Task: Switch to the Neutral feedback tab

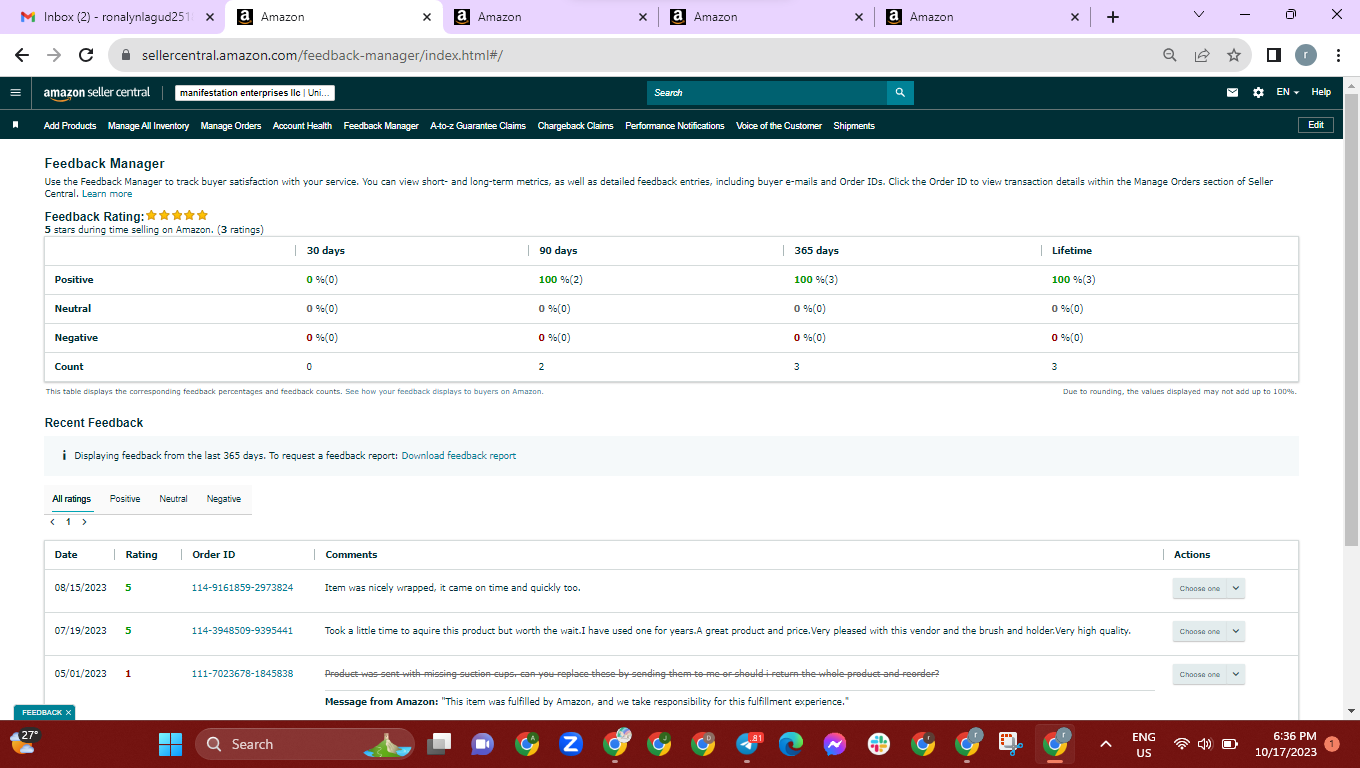Action: [173, 499]
